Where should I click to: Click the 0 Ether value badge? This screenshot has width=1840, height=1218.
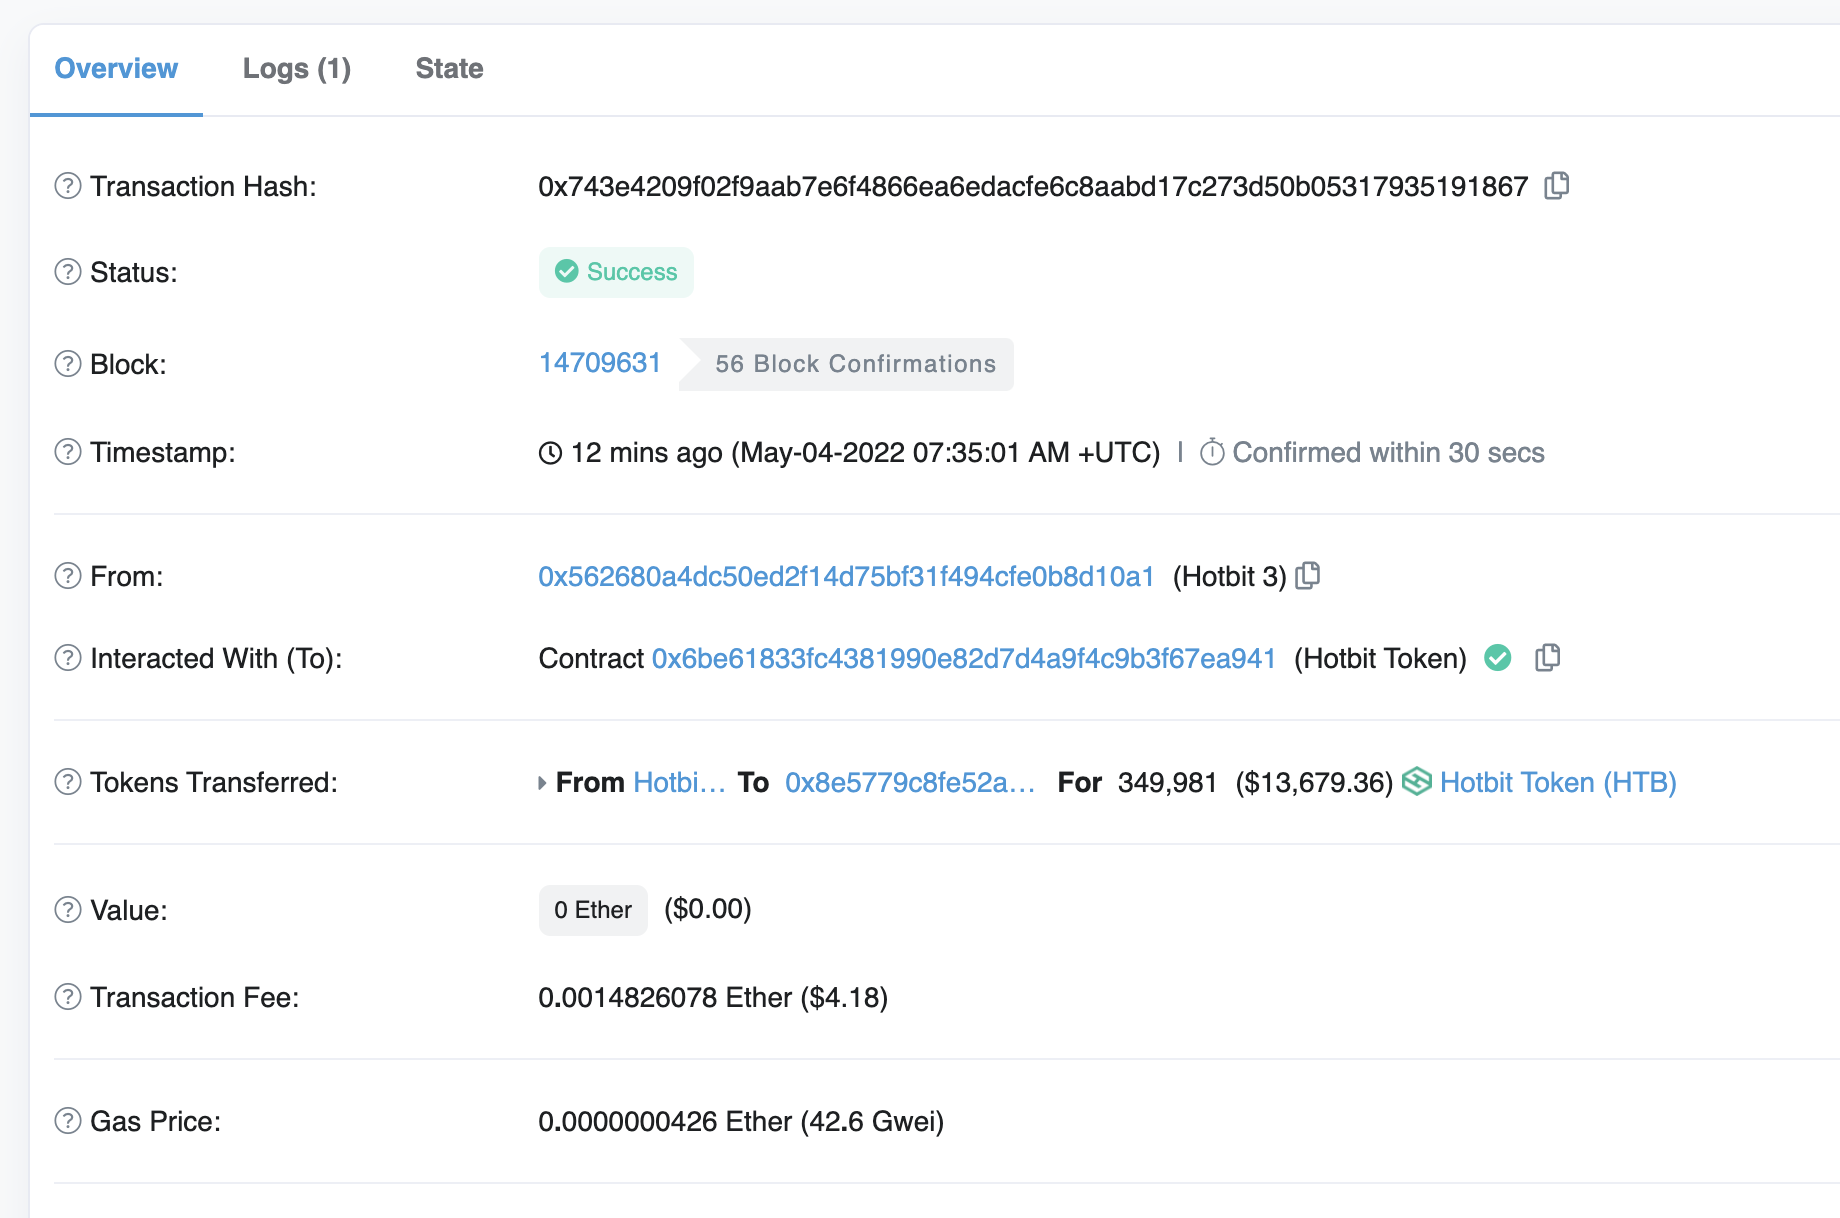592,910
